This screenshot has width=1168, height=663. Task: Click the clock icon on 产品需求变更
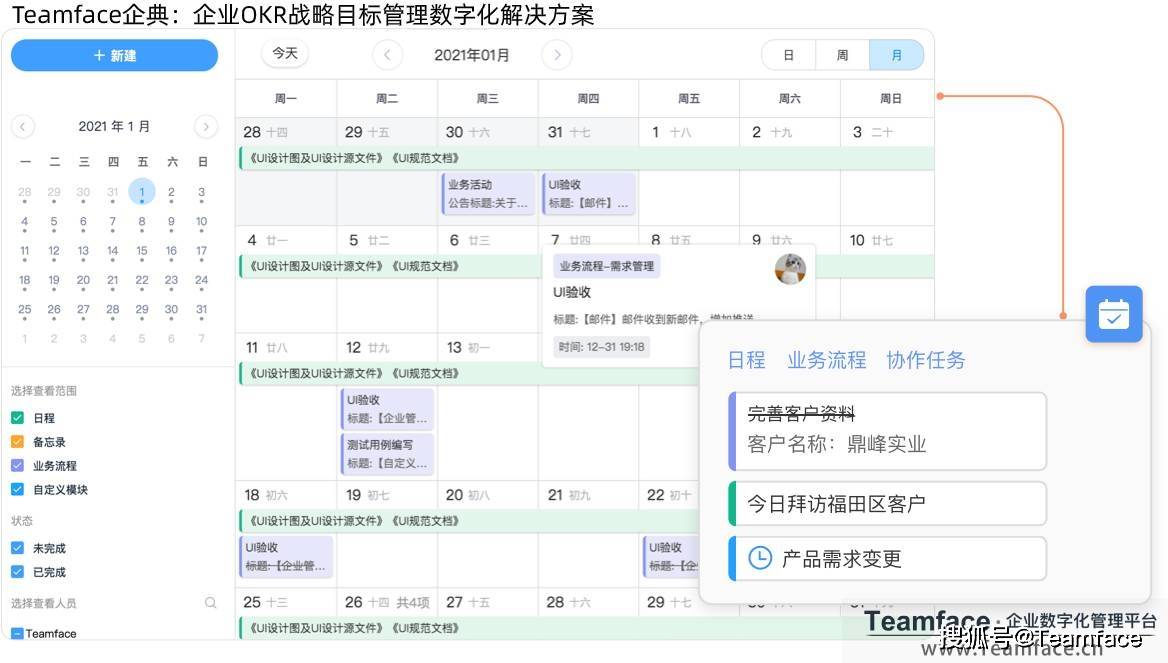[760, 558]
